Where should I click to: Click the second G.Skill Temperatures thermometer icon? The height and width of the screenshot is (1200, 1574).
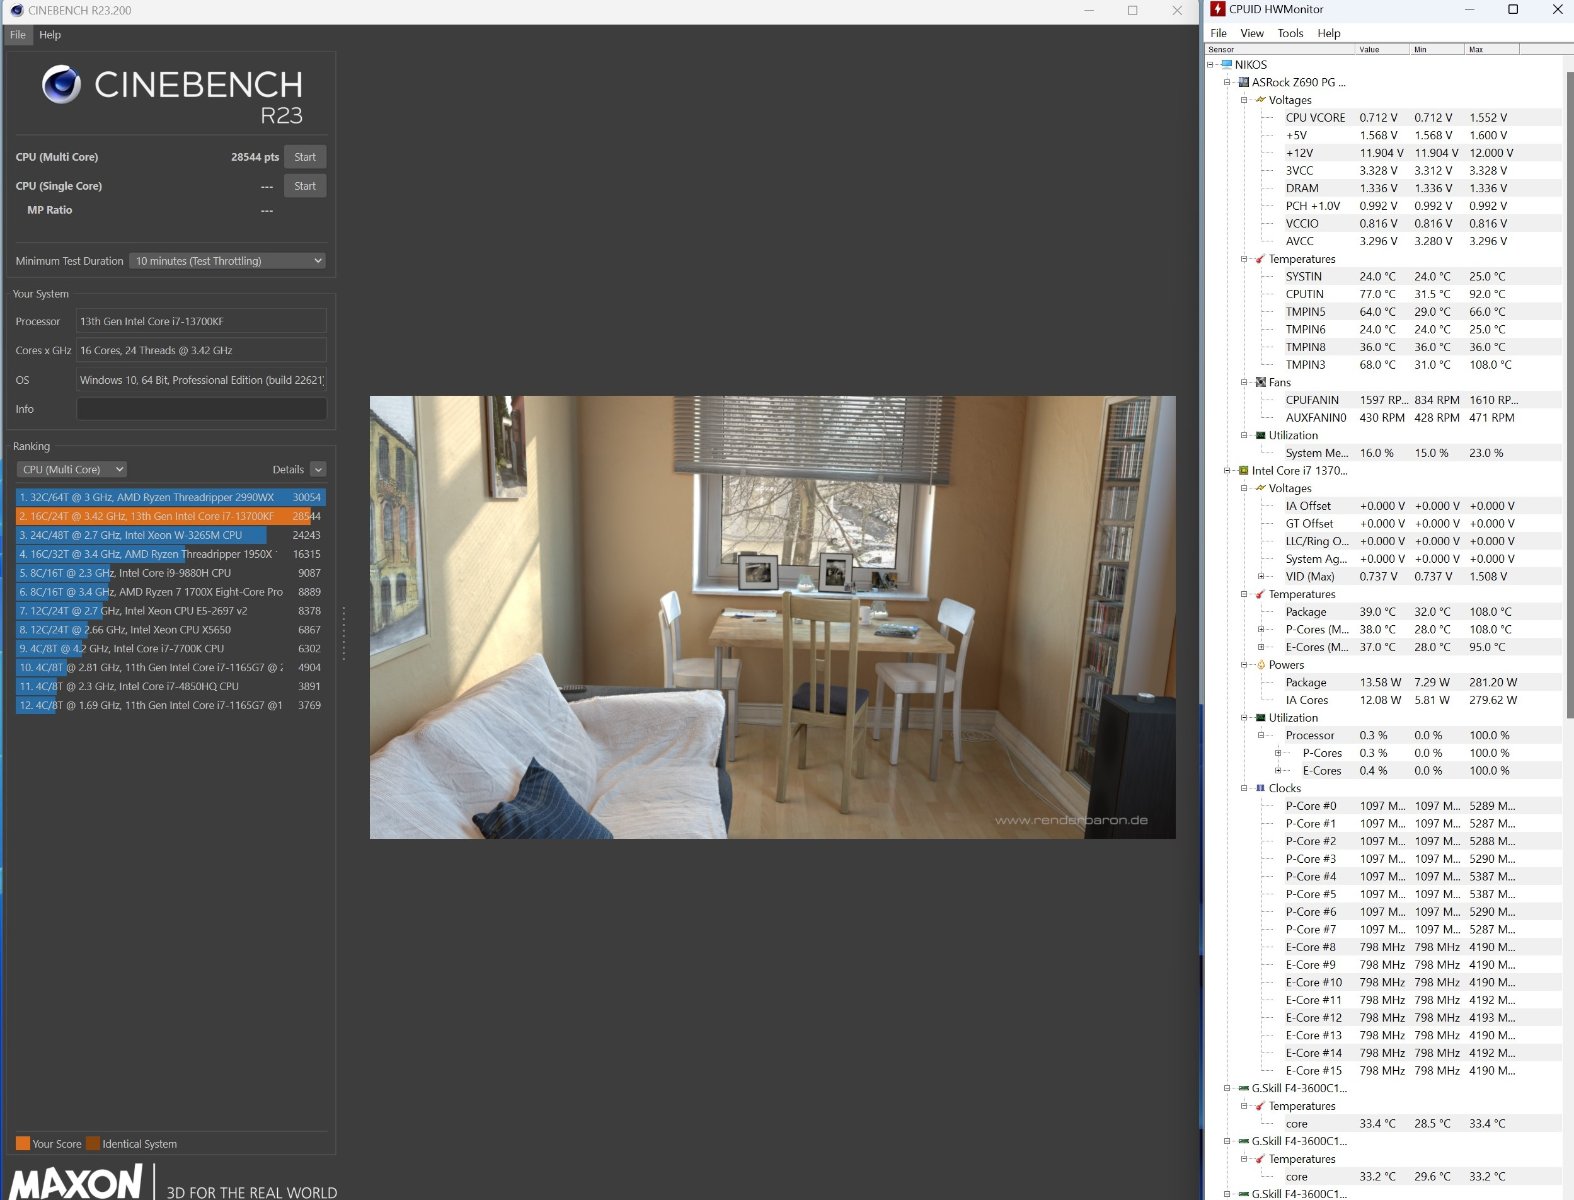(1260, 1159)
